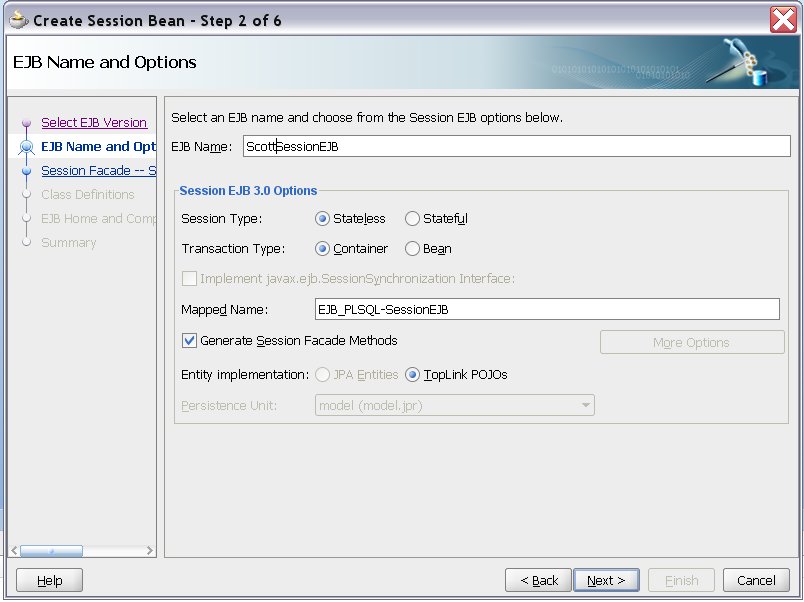Click the Entity implementation label

point(245,375)
